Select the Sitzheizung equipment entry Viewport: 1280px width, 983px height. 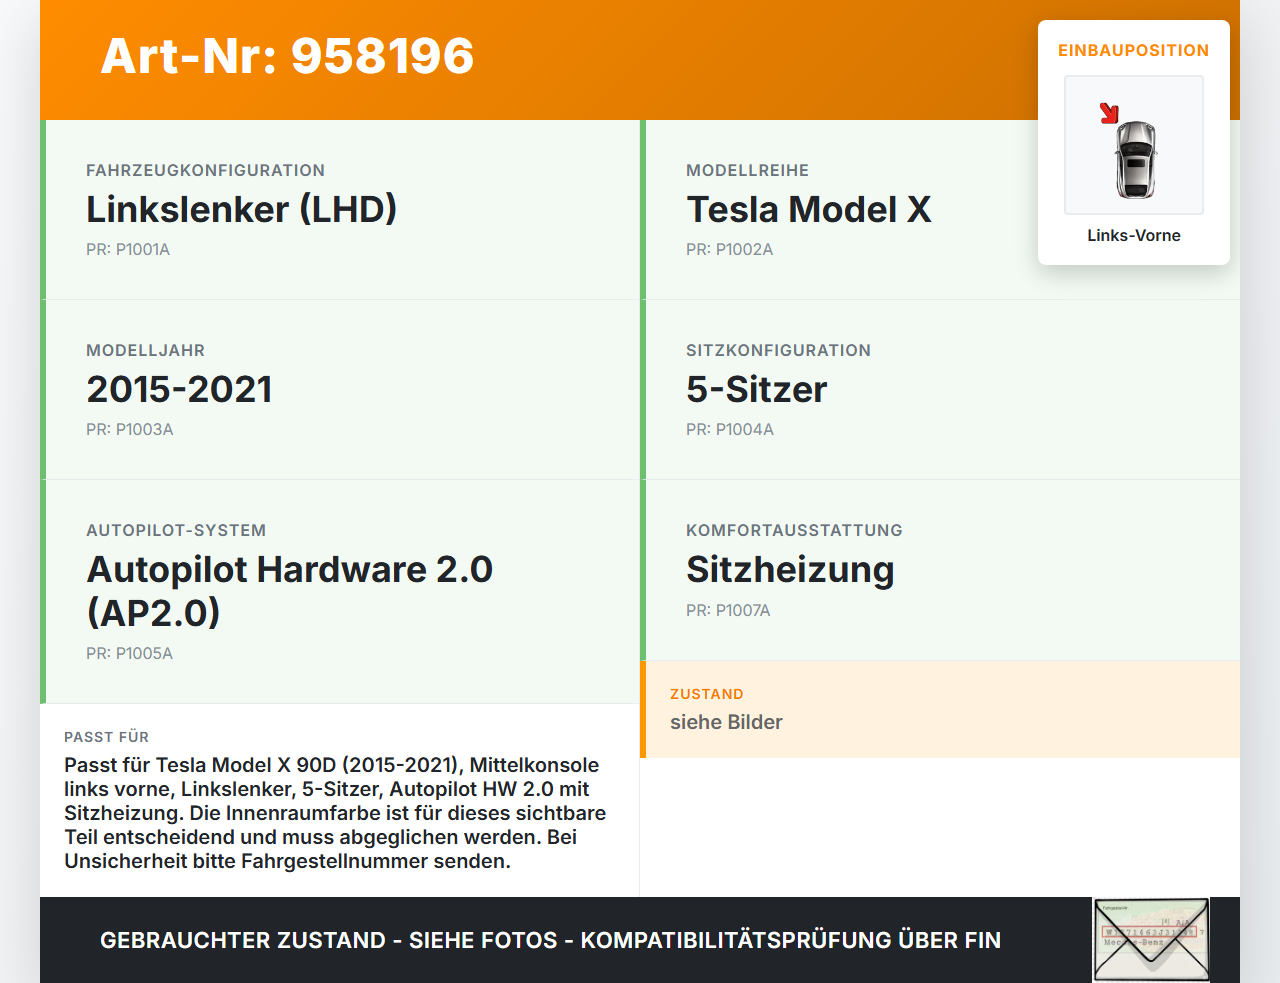point(790,569)
